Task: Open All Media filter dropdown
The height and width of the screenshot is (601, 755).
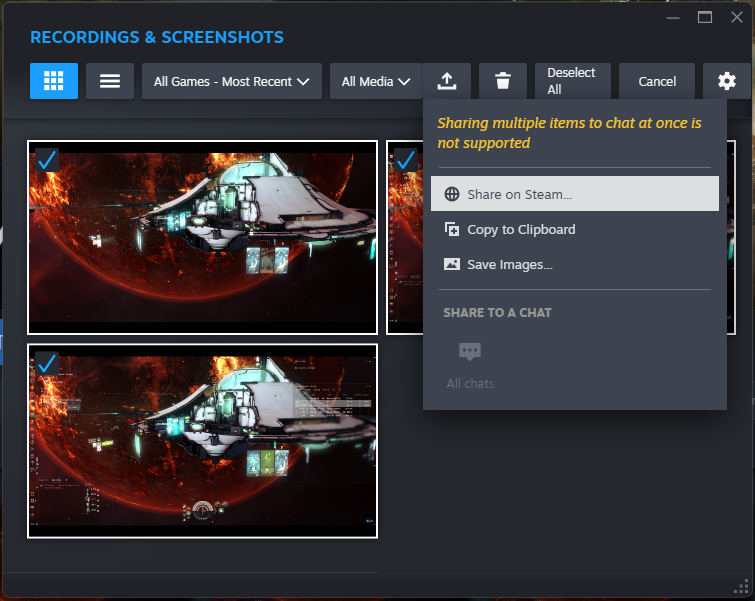Action: pyautogui.click(x=376, y=81)
